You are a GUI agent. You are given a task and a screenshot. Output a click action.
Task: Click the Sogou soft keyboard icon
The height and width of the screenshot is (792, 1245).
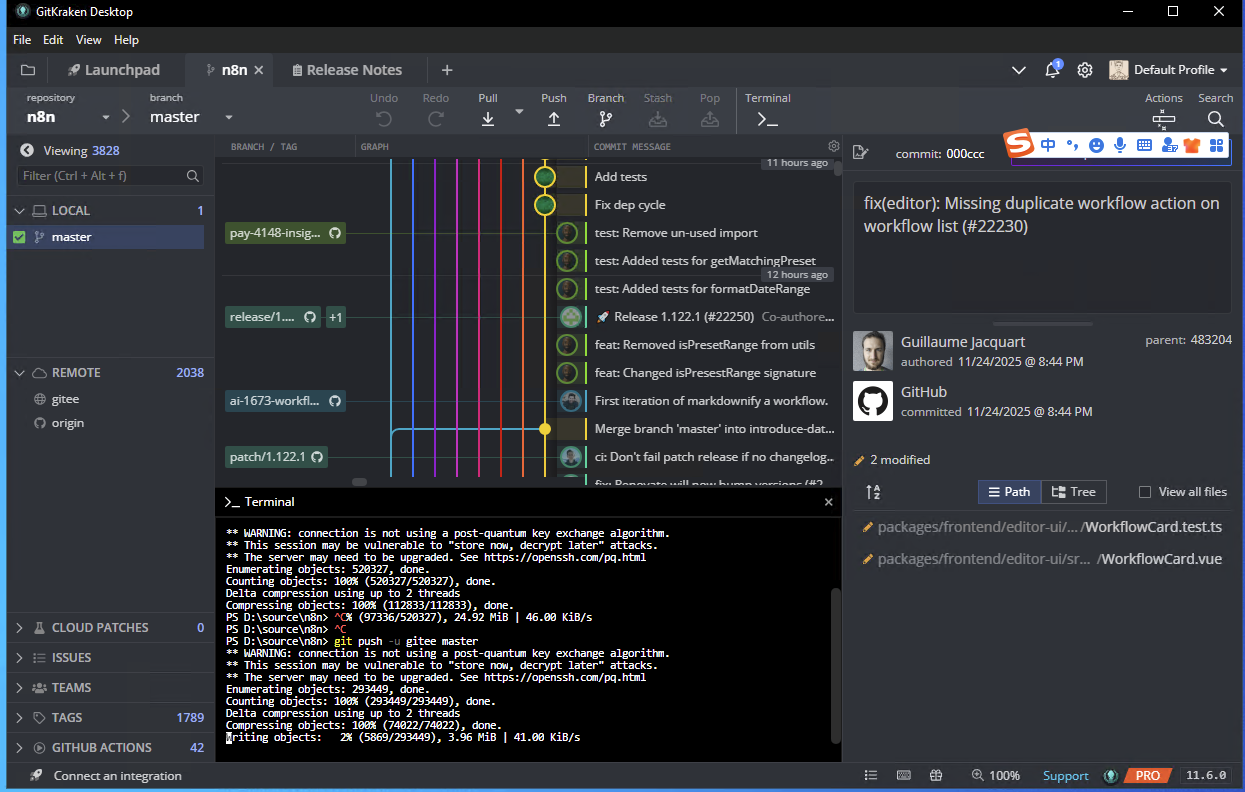click(x=1144, y=145)
